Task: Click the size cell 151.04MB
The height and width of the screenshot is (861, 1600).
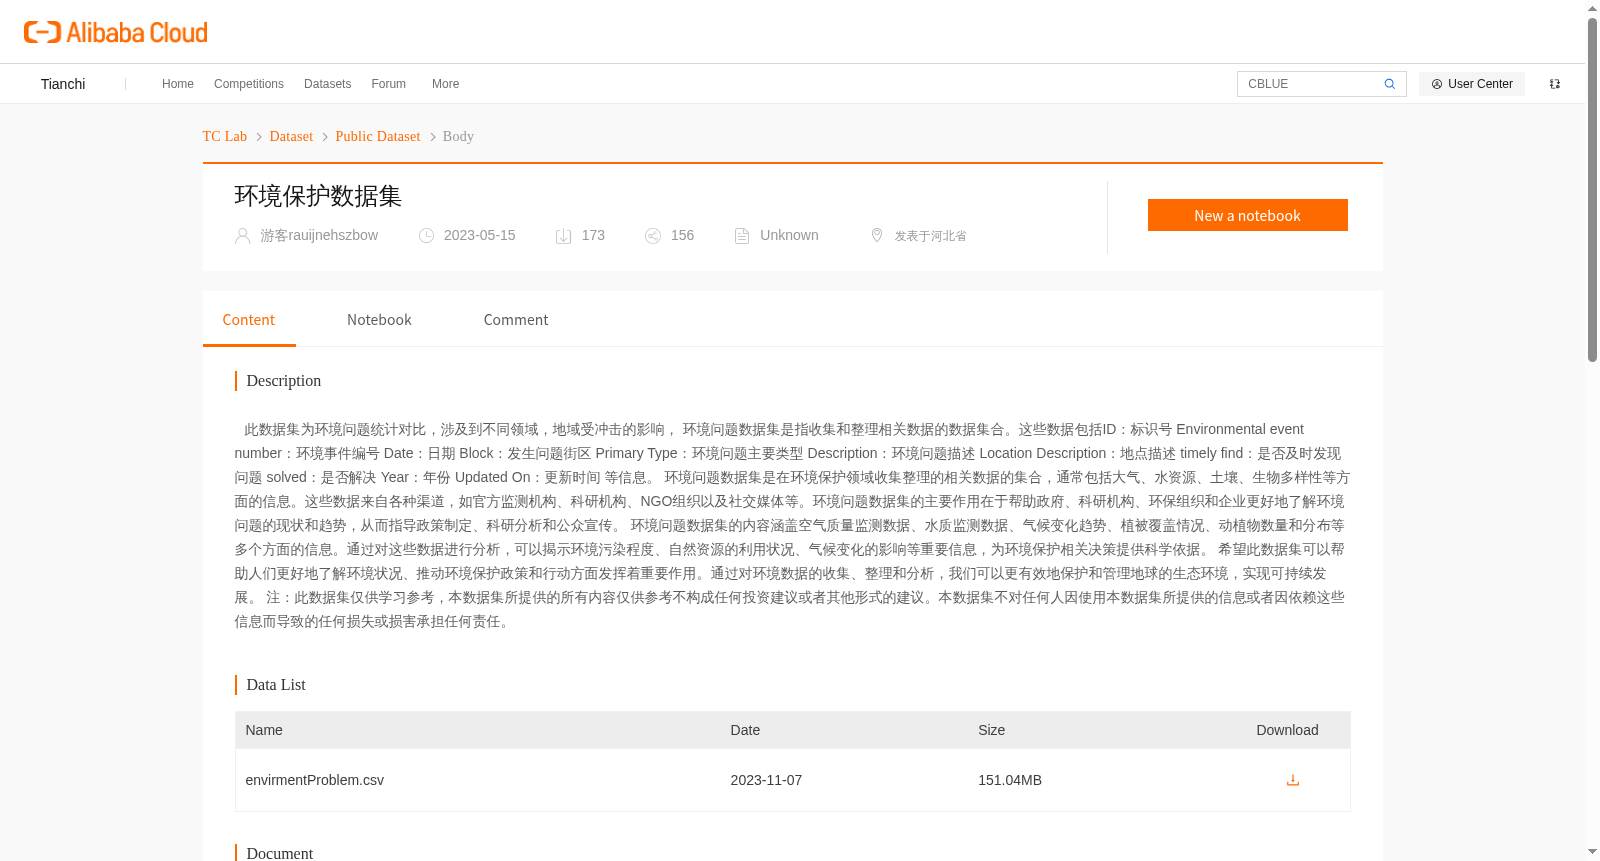Action: point(1010,780)
